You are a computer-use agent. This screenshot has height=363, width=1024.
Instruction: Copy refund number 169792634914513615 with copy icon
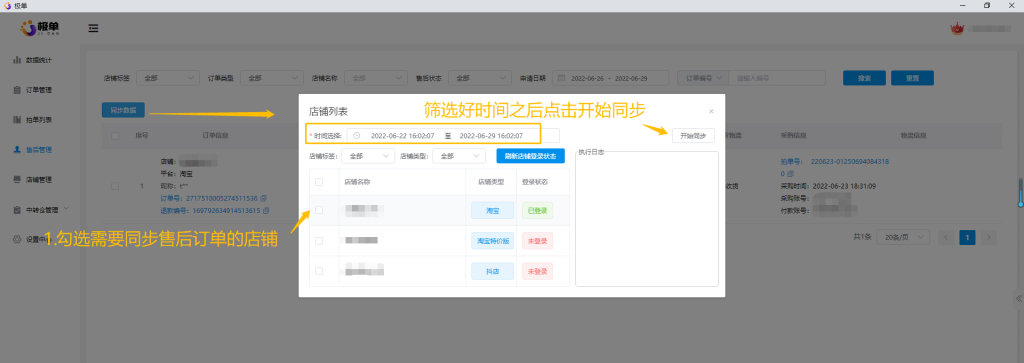(266, 210)
